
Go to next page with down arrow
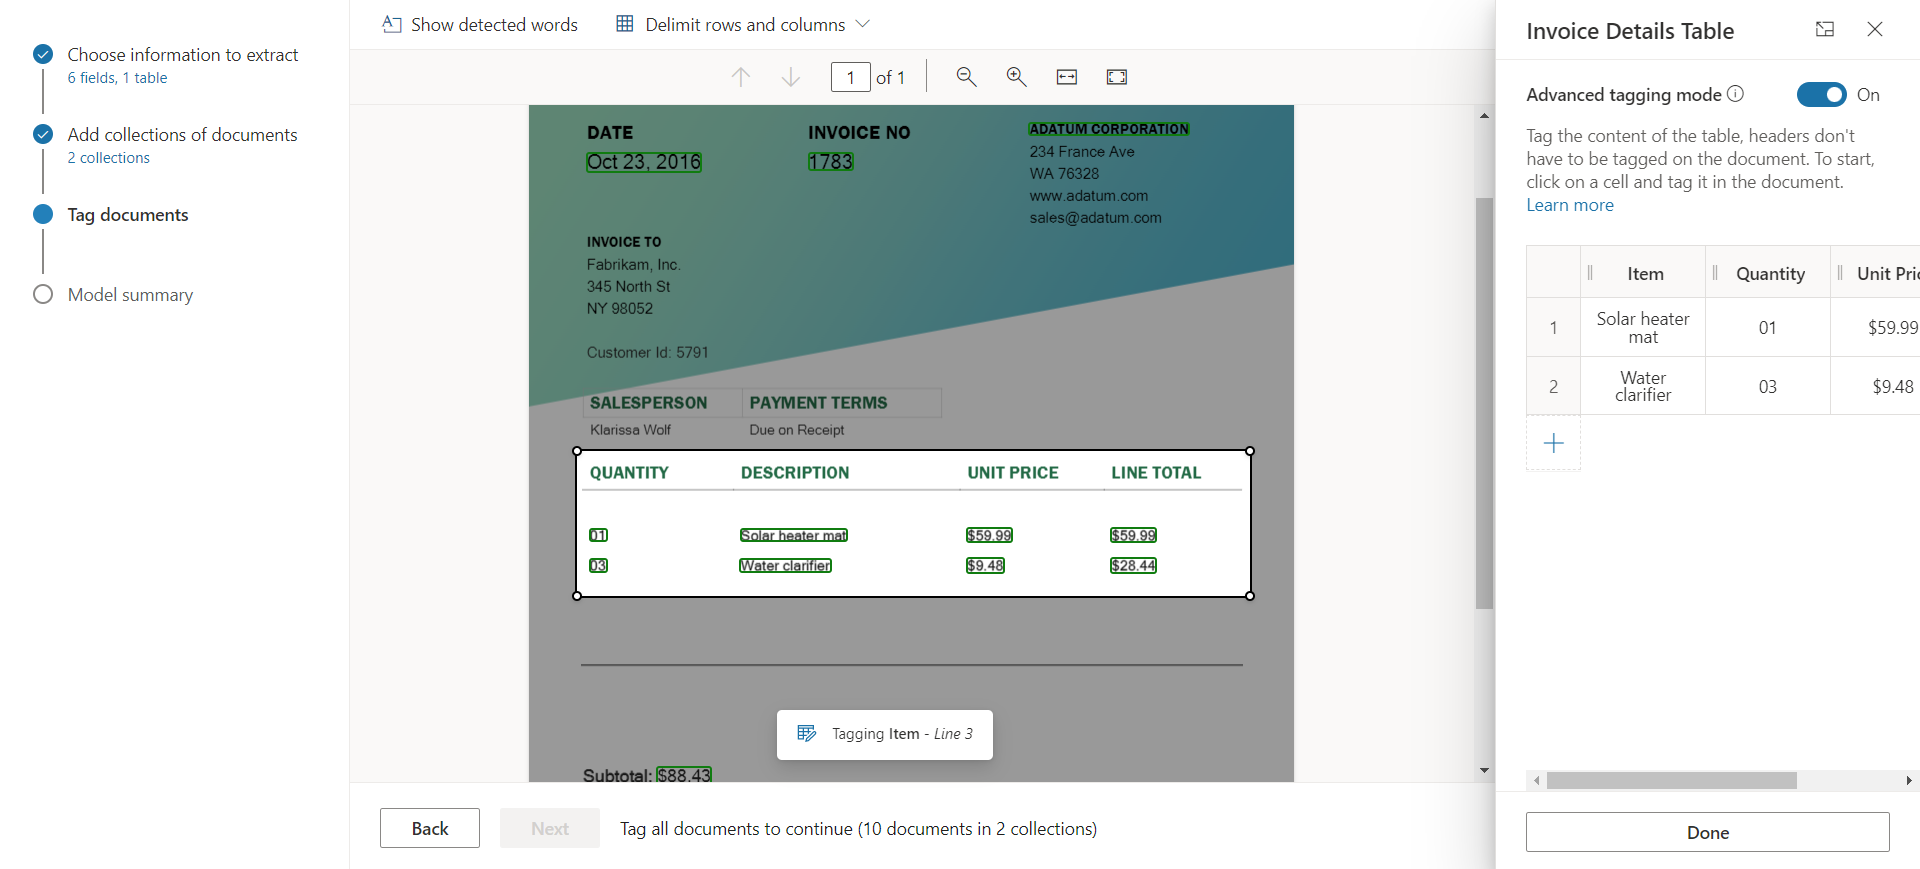pyautogui.click(x=791, y=77)
